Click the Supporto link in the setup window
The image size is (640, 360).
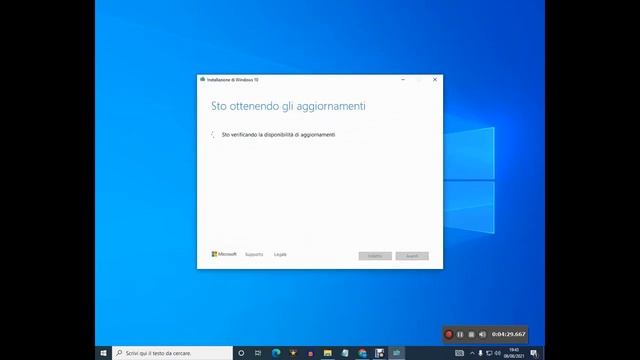click(x=254, y=254)
